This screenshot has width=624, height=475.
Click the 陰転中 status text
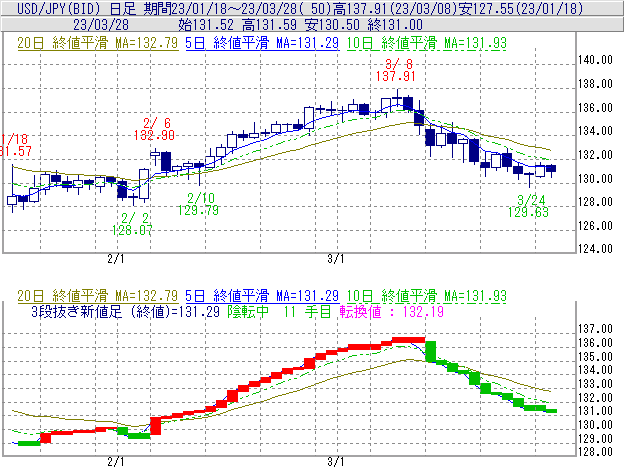tap(248, 311)
